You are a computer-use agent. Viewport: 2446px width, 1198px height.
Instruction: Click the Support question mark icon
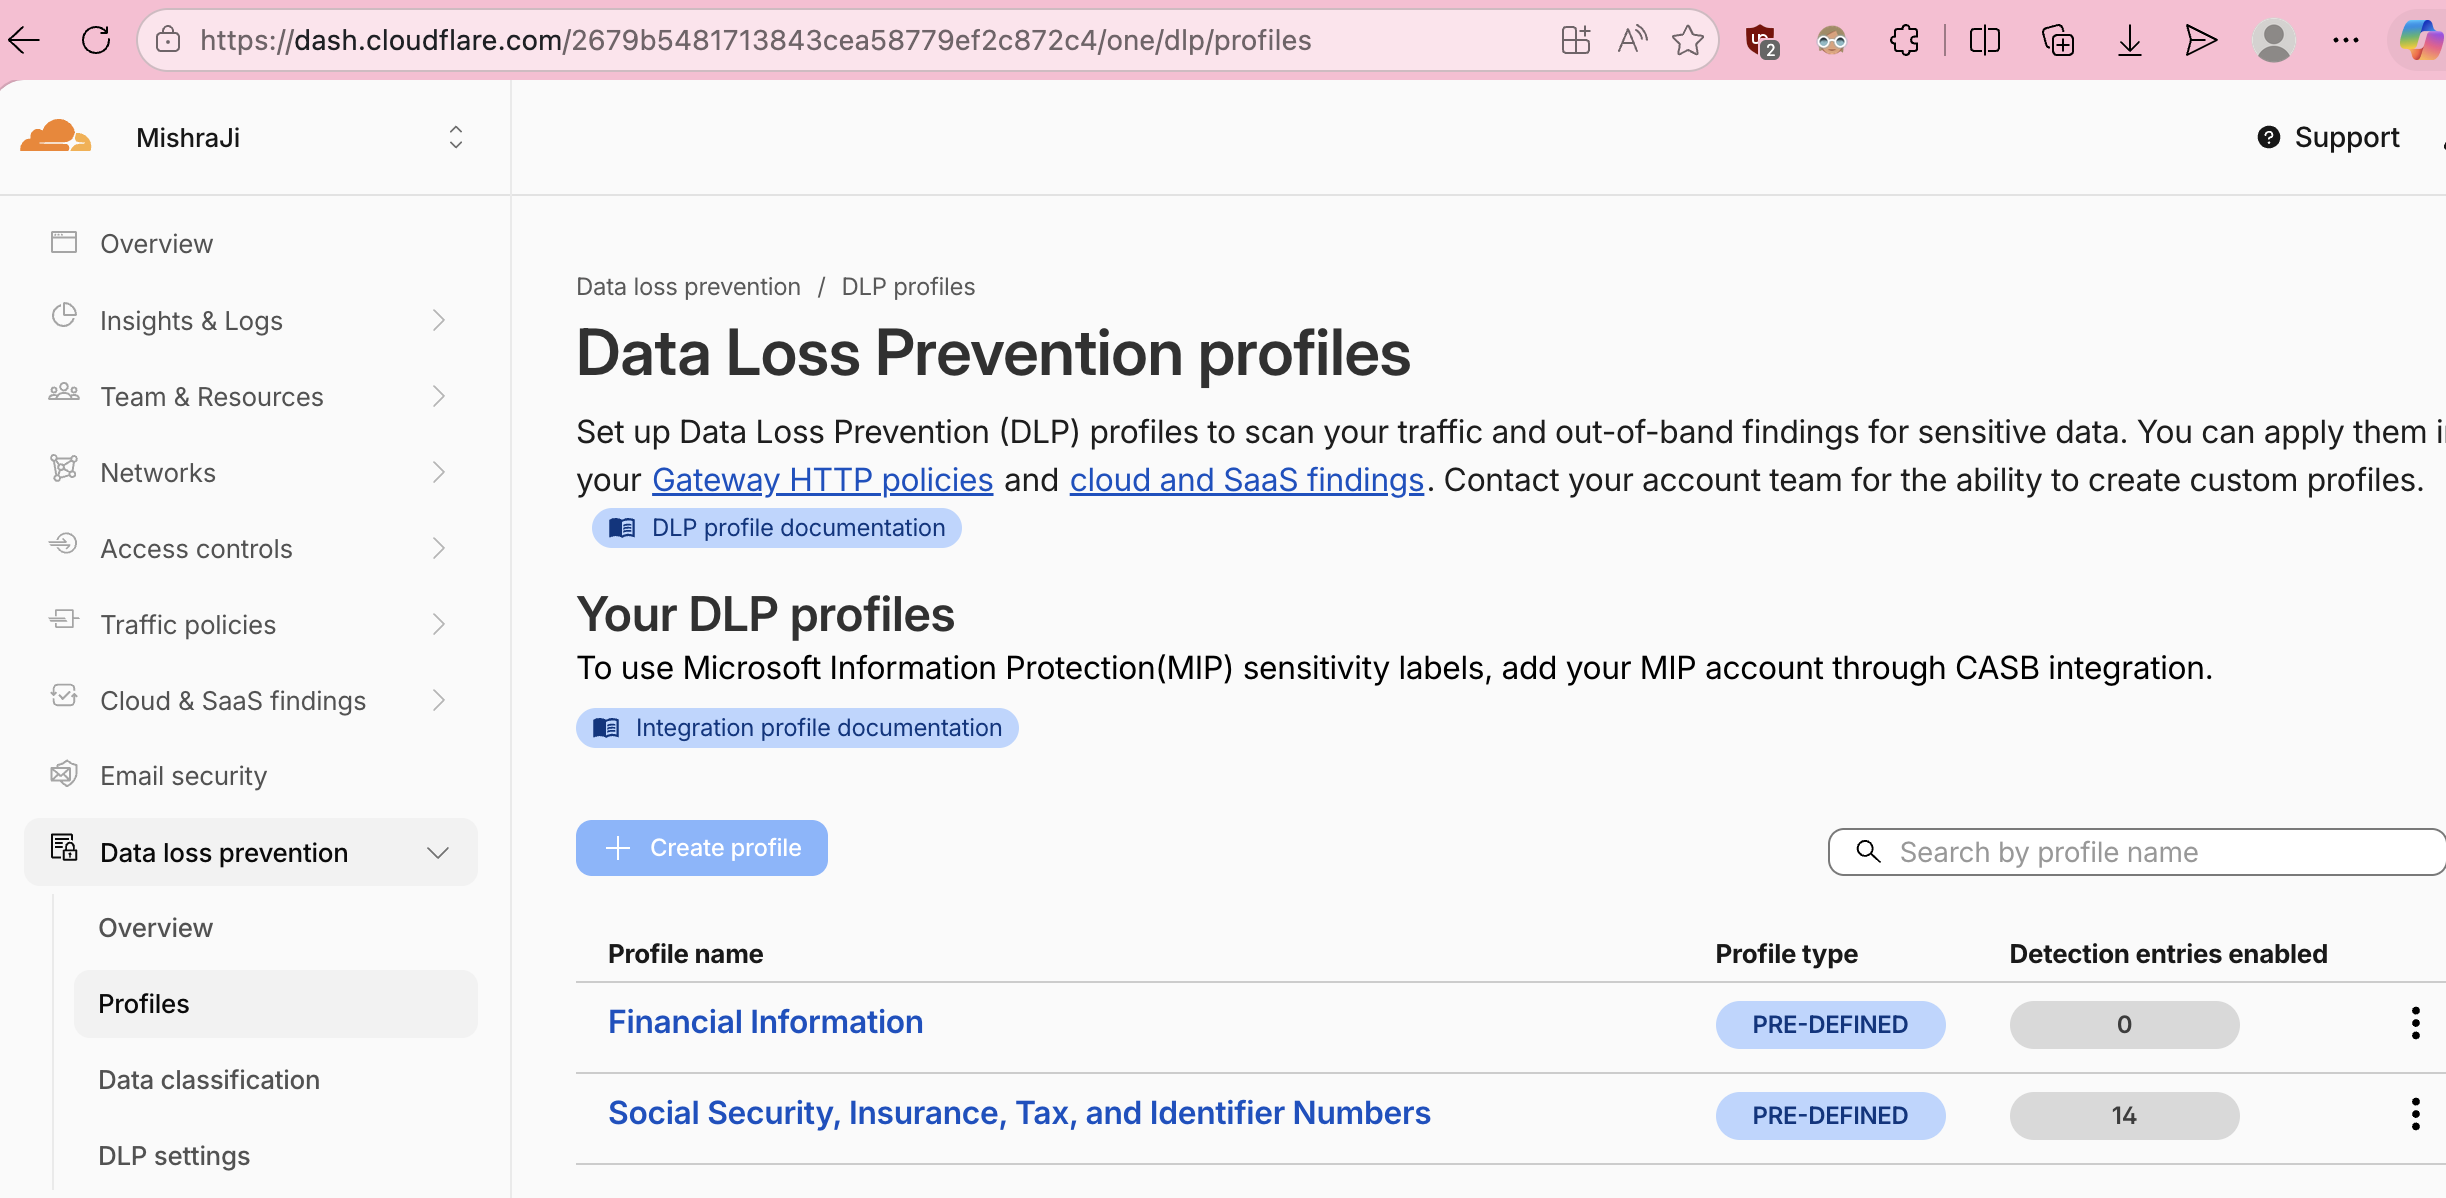point(2269,137)
